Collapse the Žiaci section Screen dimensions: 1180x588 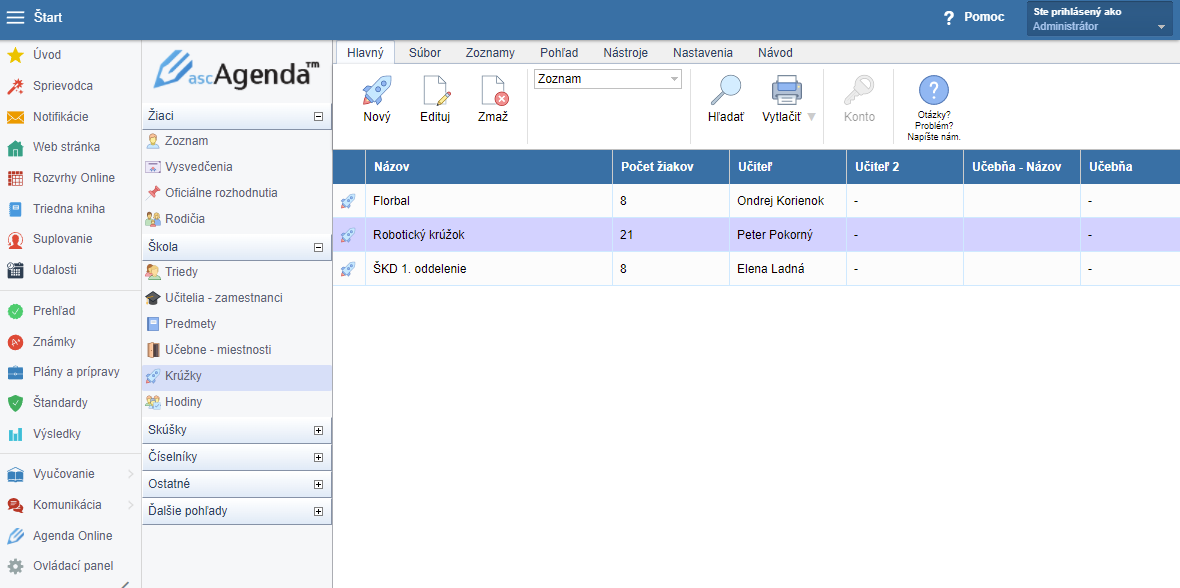click(318, 116)
